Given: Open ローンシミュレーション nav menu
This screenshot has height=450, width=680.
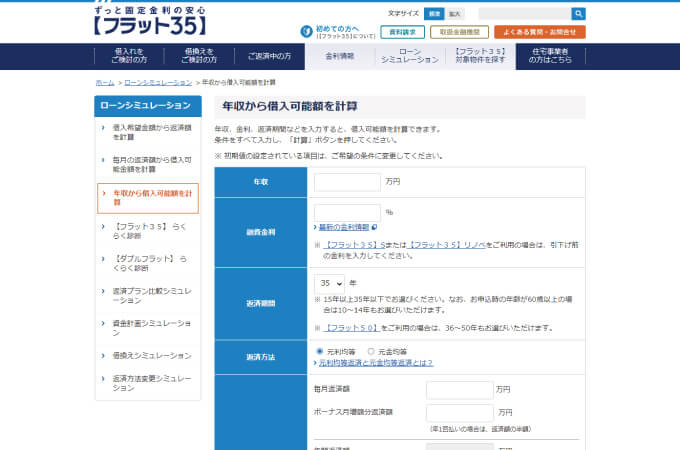Looking at the screenshot, I should point(410,56).
